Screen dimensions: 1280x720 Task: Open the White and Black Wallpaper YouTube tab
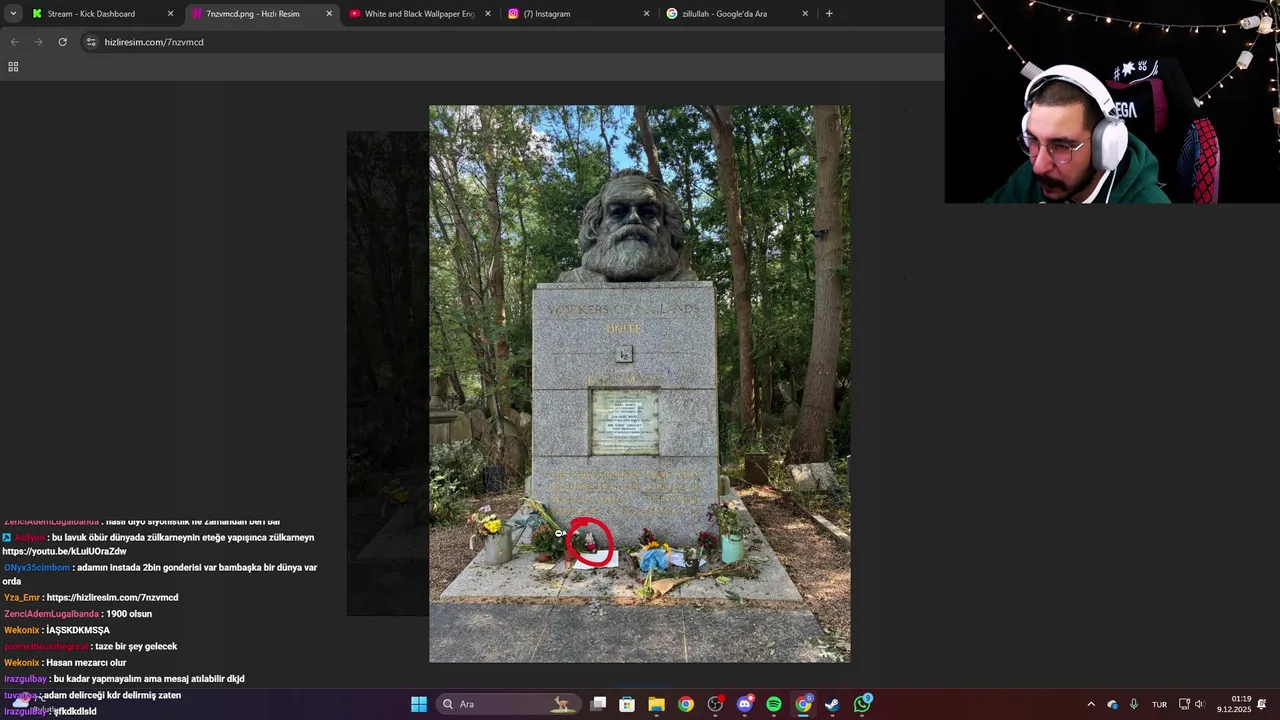tap(419, 14)
